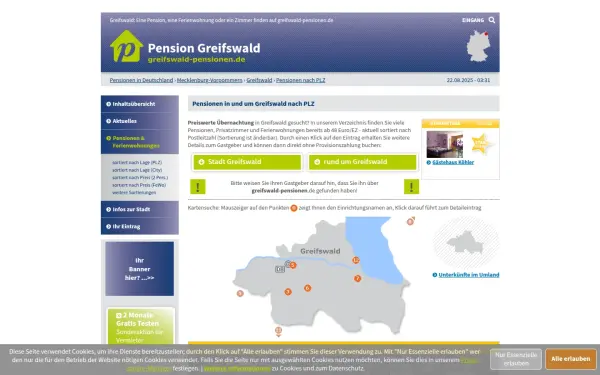This screenshot has height=375, width=600.
Task: Select Pensionen & Ferienwohnungen menu item
Action: (x=140, y=142)
